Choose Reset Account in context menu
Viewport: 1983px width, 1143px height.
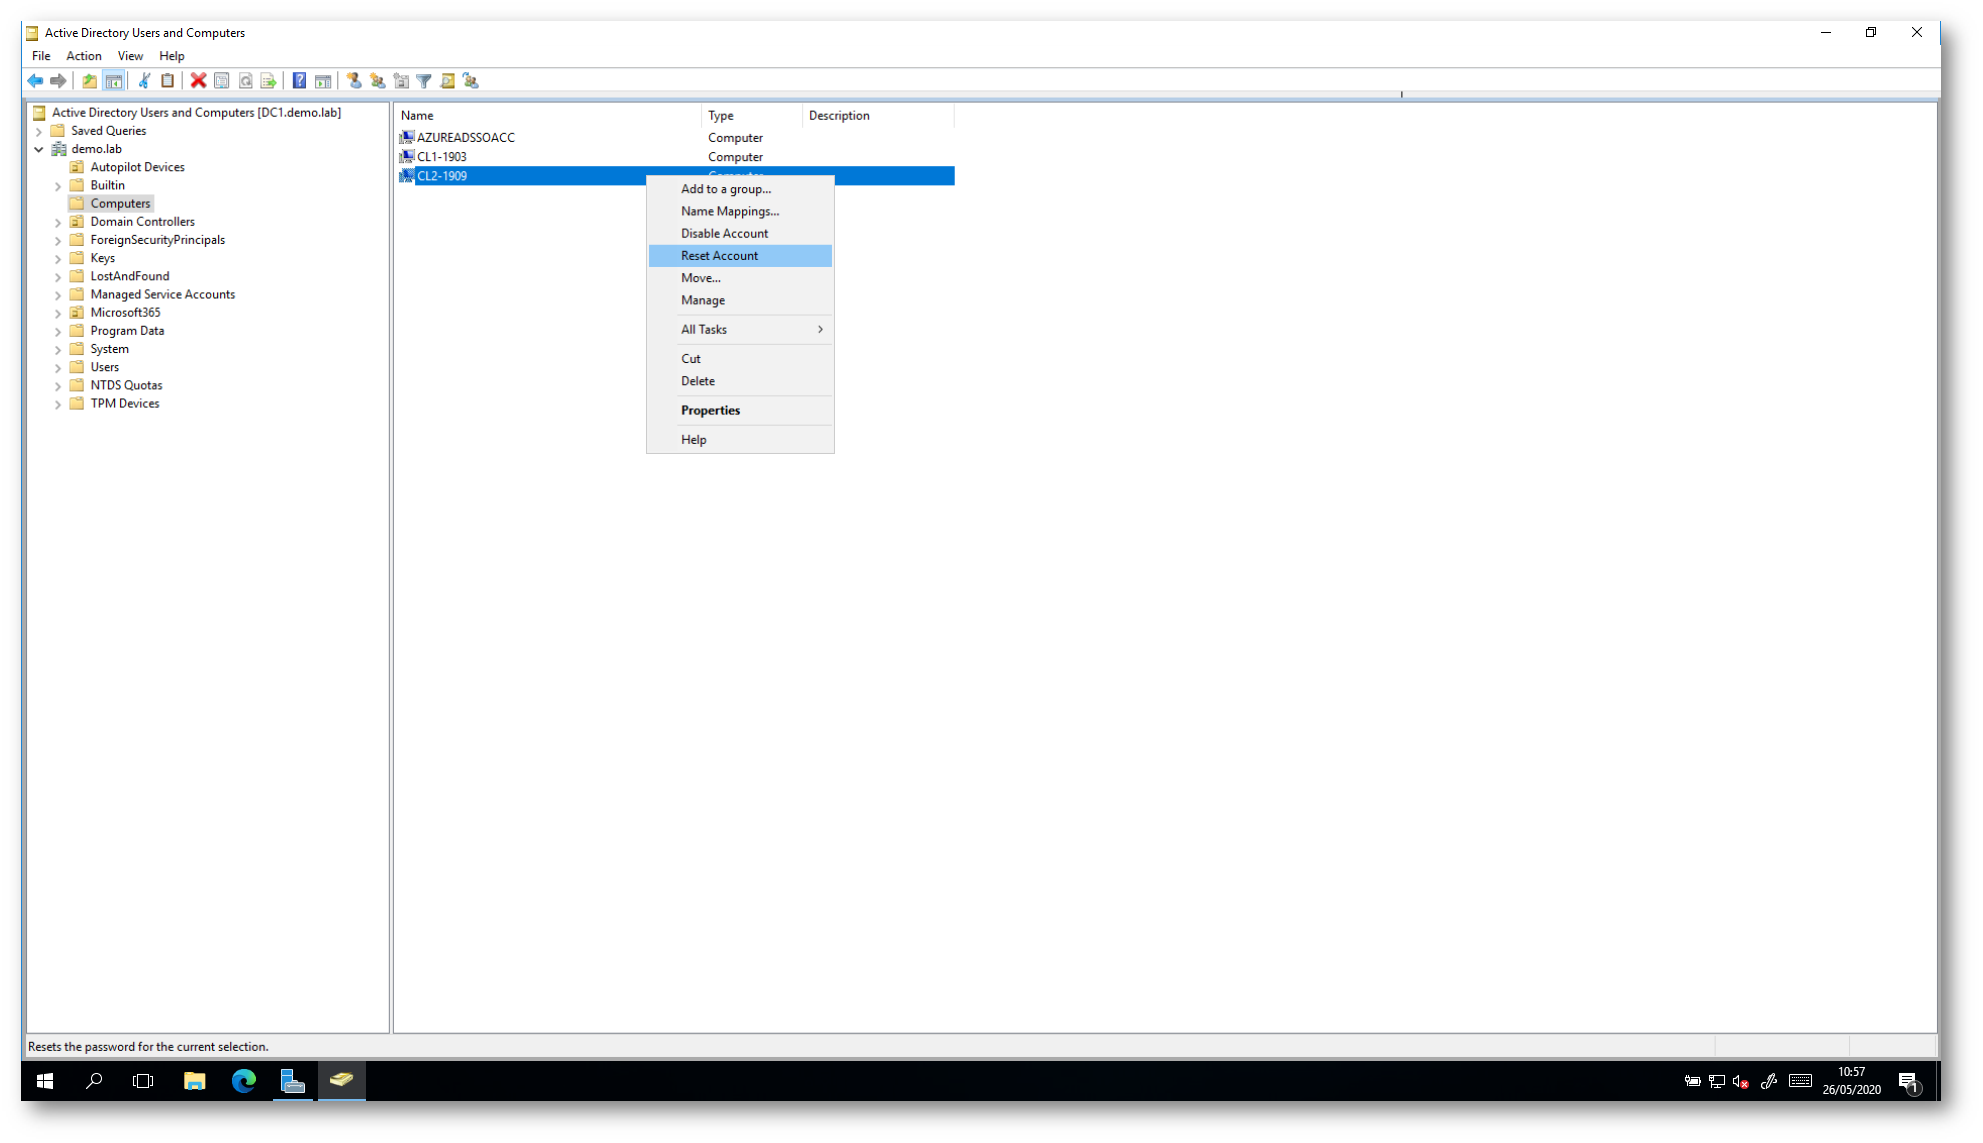coord(740,256)
